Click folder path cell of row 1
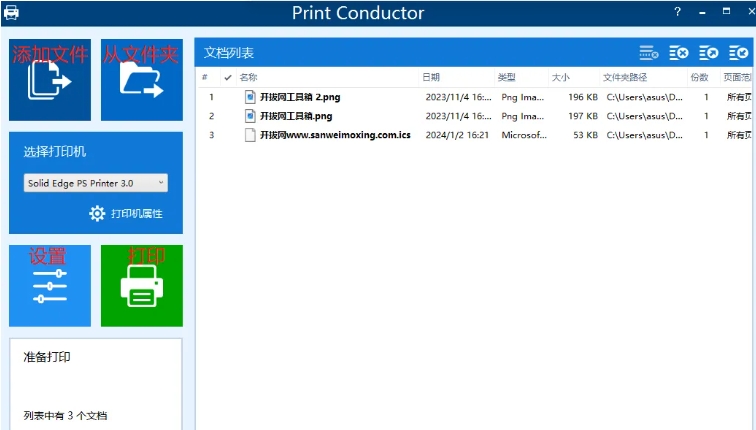The image size is (756, 430). coord(644,97)
